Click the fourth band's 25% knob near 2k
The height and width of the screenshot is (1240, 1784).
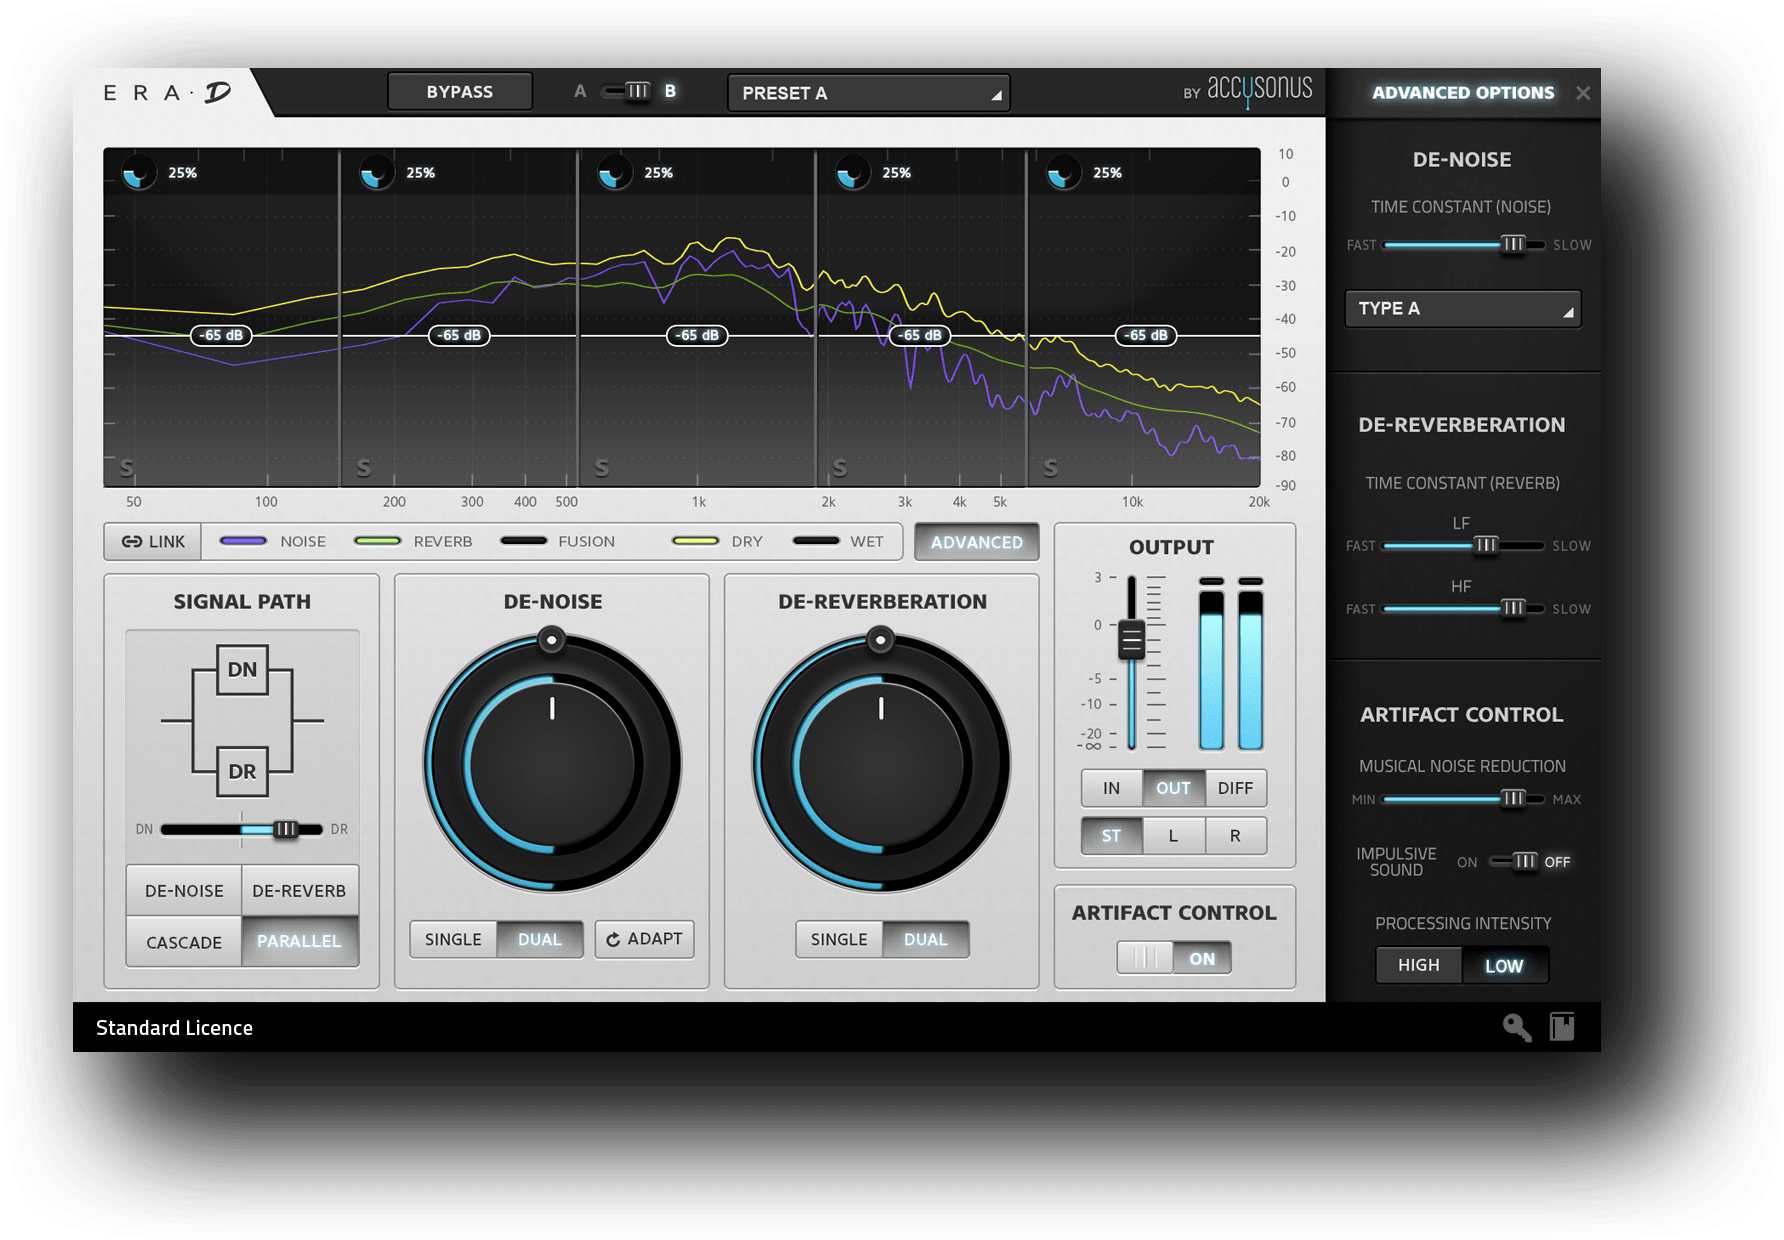click(852, 173)
